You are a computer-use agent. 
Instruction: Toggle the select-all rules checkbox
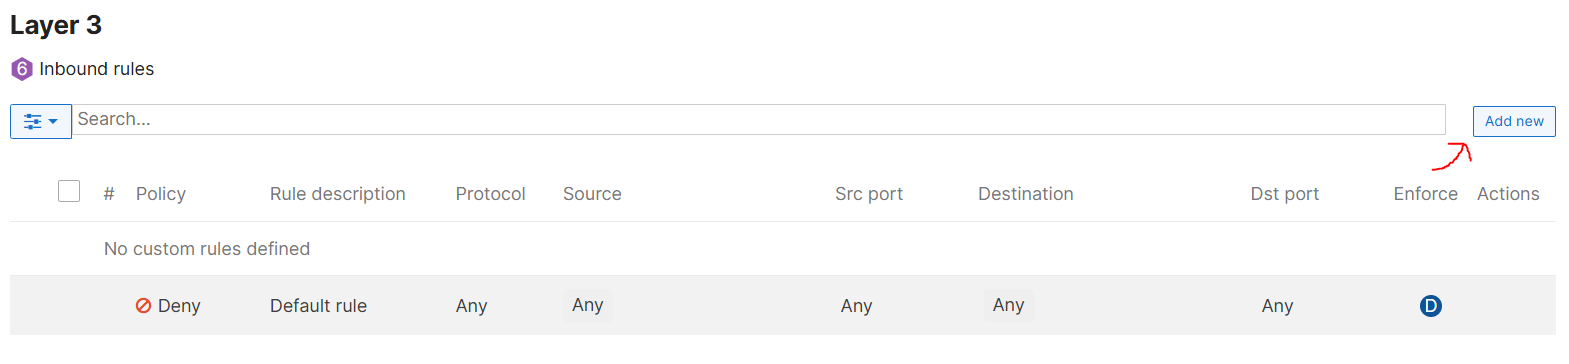tap(69, 191)
